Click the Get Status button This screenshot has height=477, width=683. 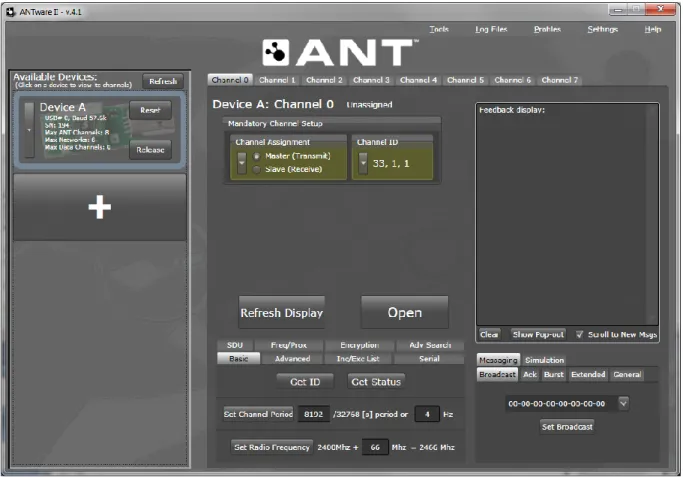pos(376,382)
